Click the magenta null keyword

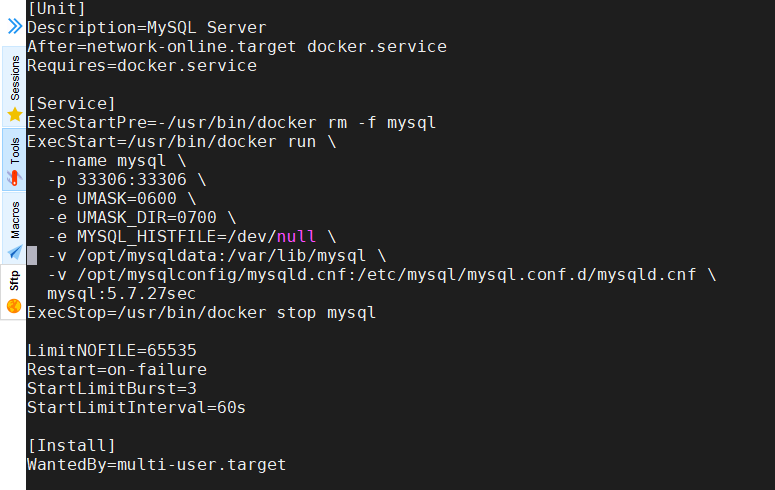[x=296, y=236]
